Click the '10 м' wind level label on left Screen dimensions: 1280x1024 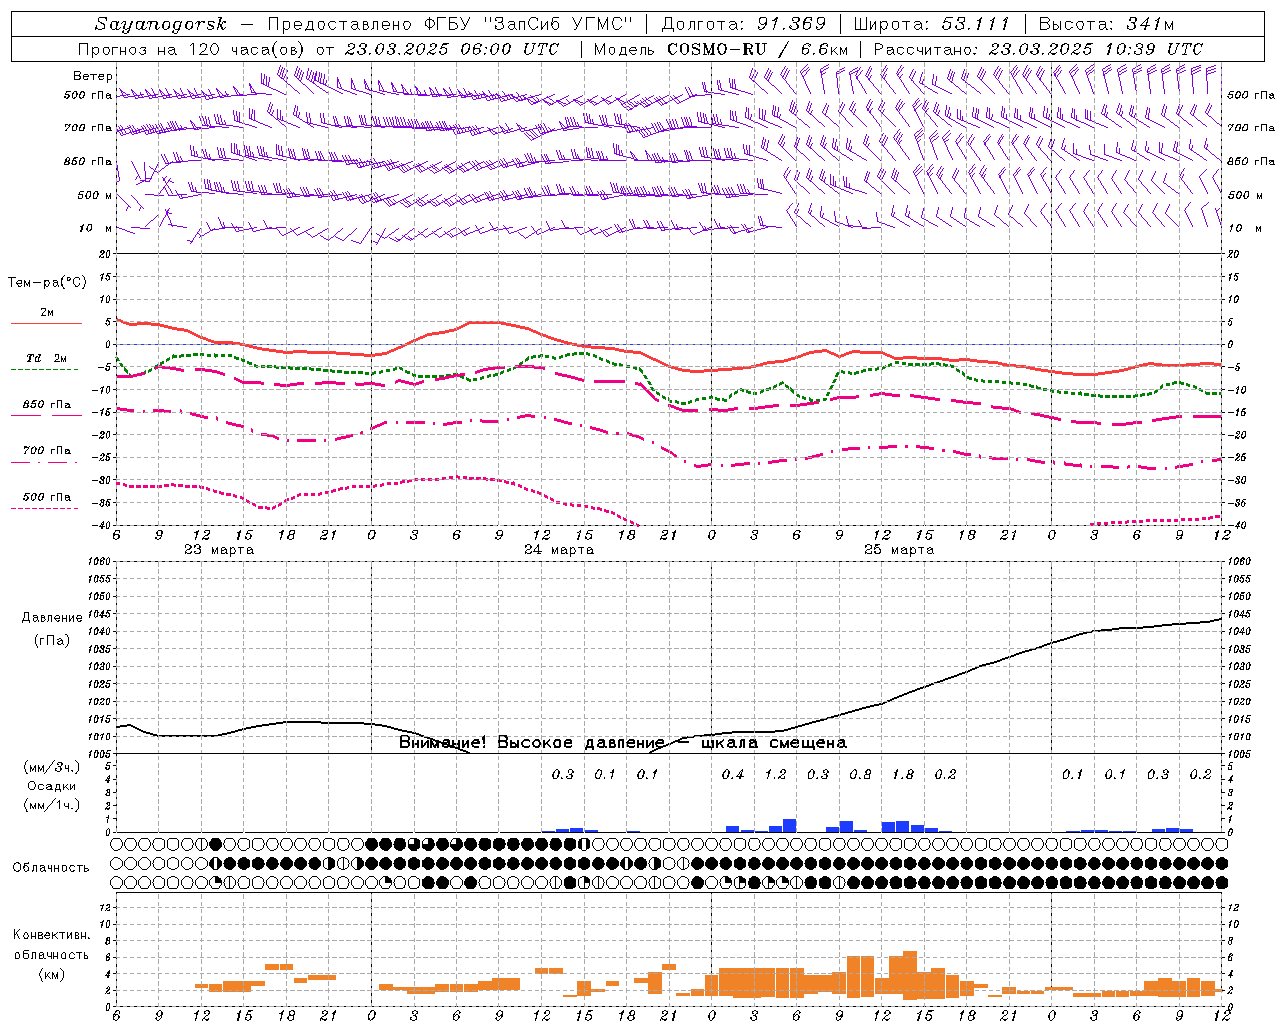point(95,228)
